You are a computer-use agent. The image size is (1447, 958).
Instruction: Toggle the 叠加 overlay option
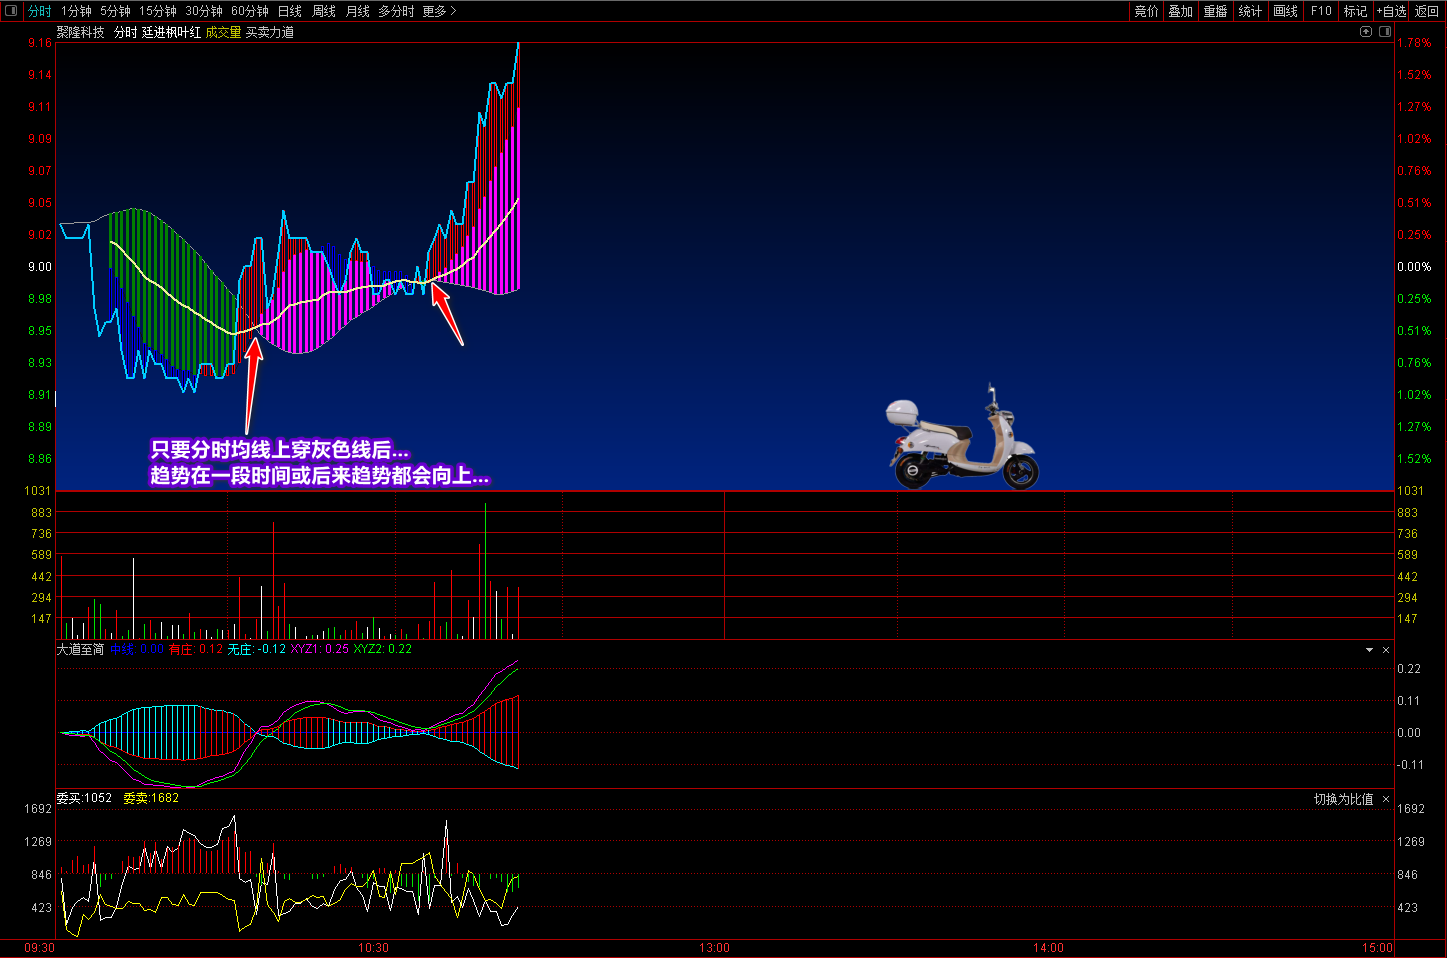pyautogui.click(x=1180, y=11)
